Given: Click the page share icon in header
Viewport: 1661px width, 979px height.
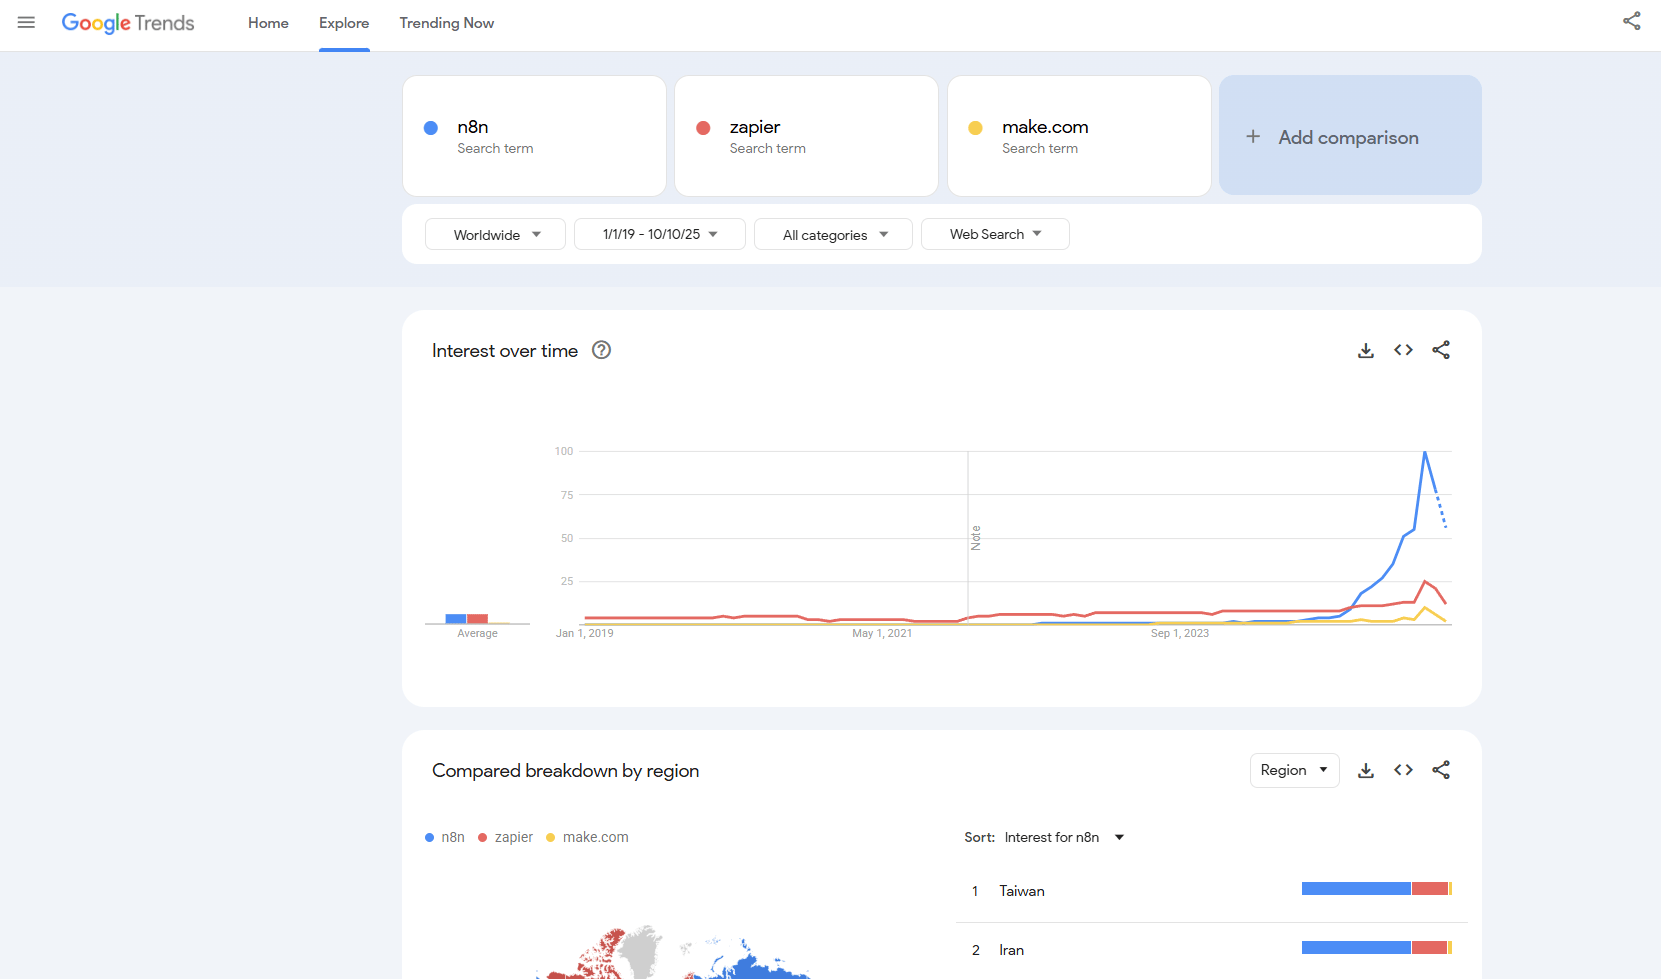Looking at the screenshot, I should 1631,21.
